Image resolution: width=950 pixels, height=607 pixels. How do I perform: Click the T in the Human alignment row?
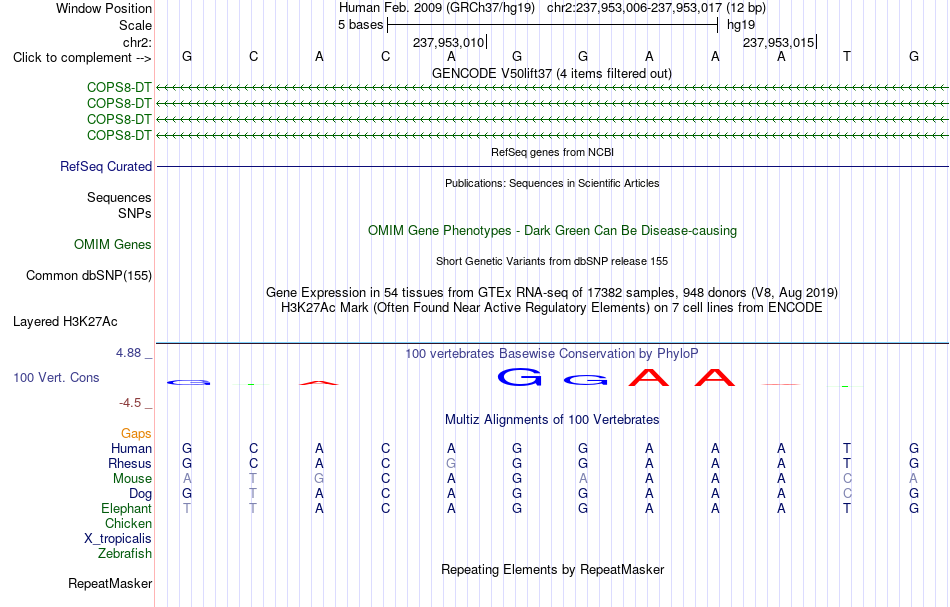click(x=847, y=448)
